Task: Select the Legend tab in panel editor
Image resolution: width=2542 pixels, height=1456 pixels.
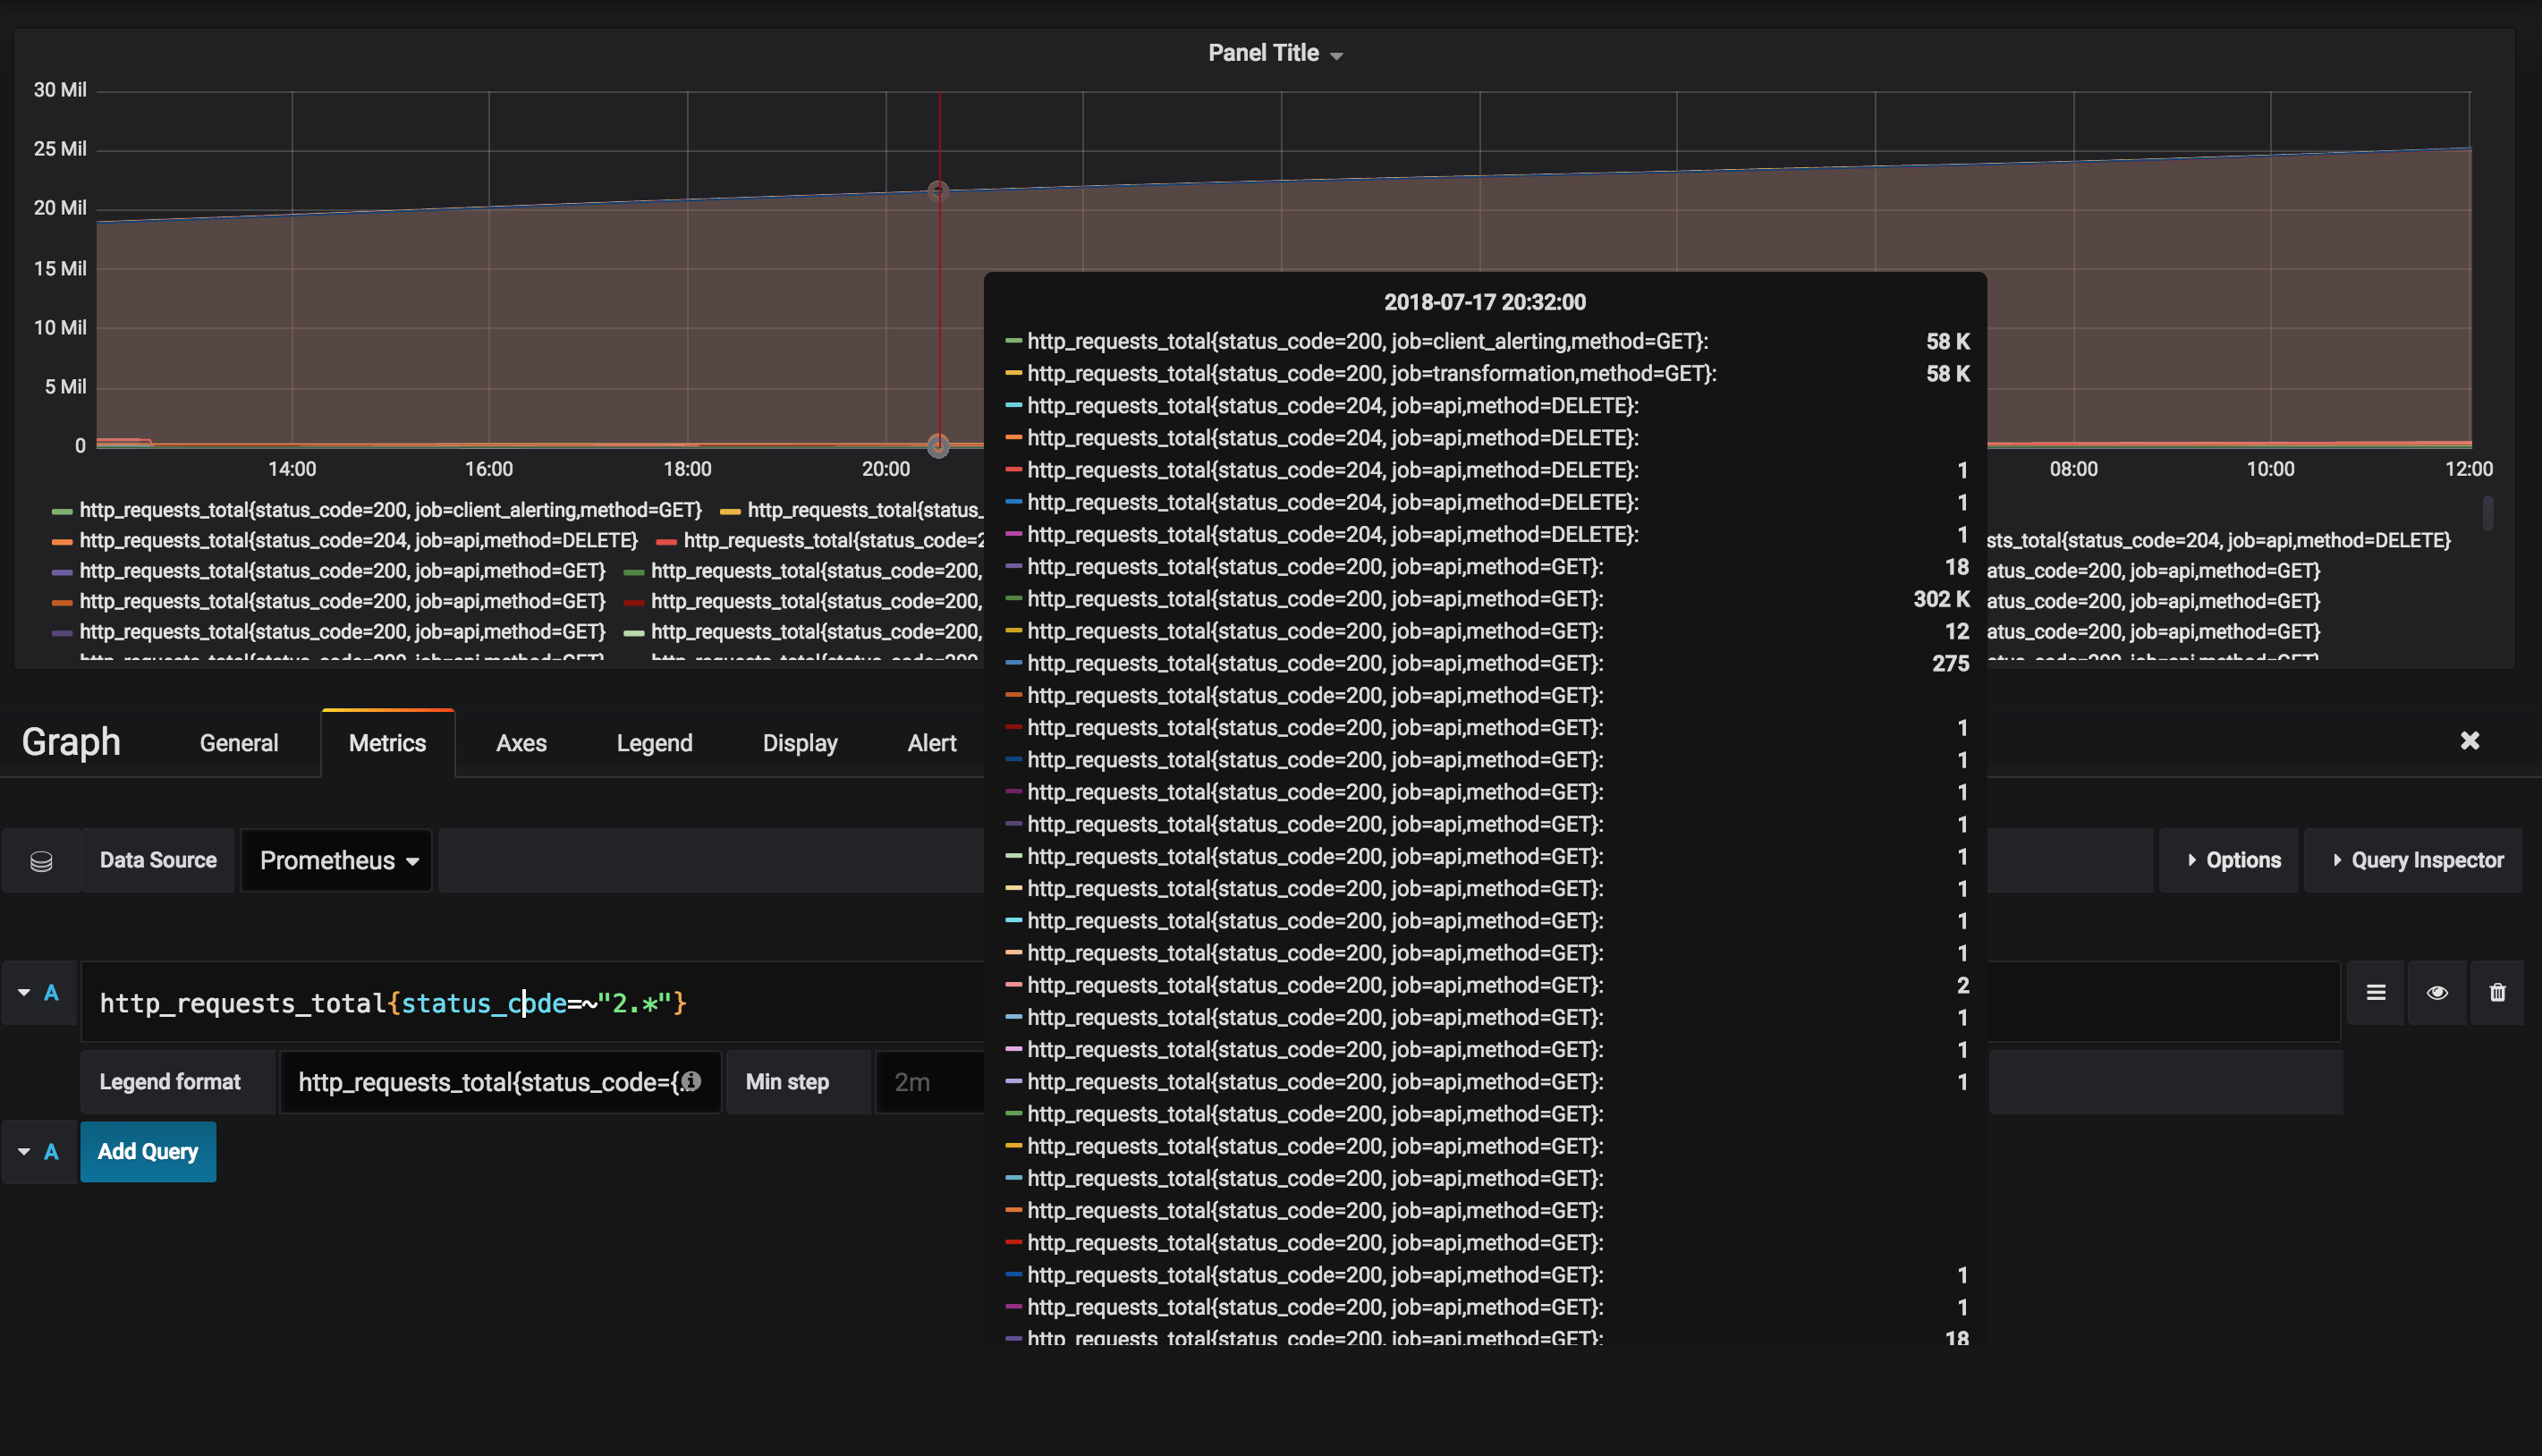Action: point(651,741)
